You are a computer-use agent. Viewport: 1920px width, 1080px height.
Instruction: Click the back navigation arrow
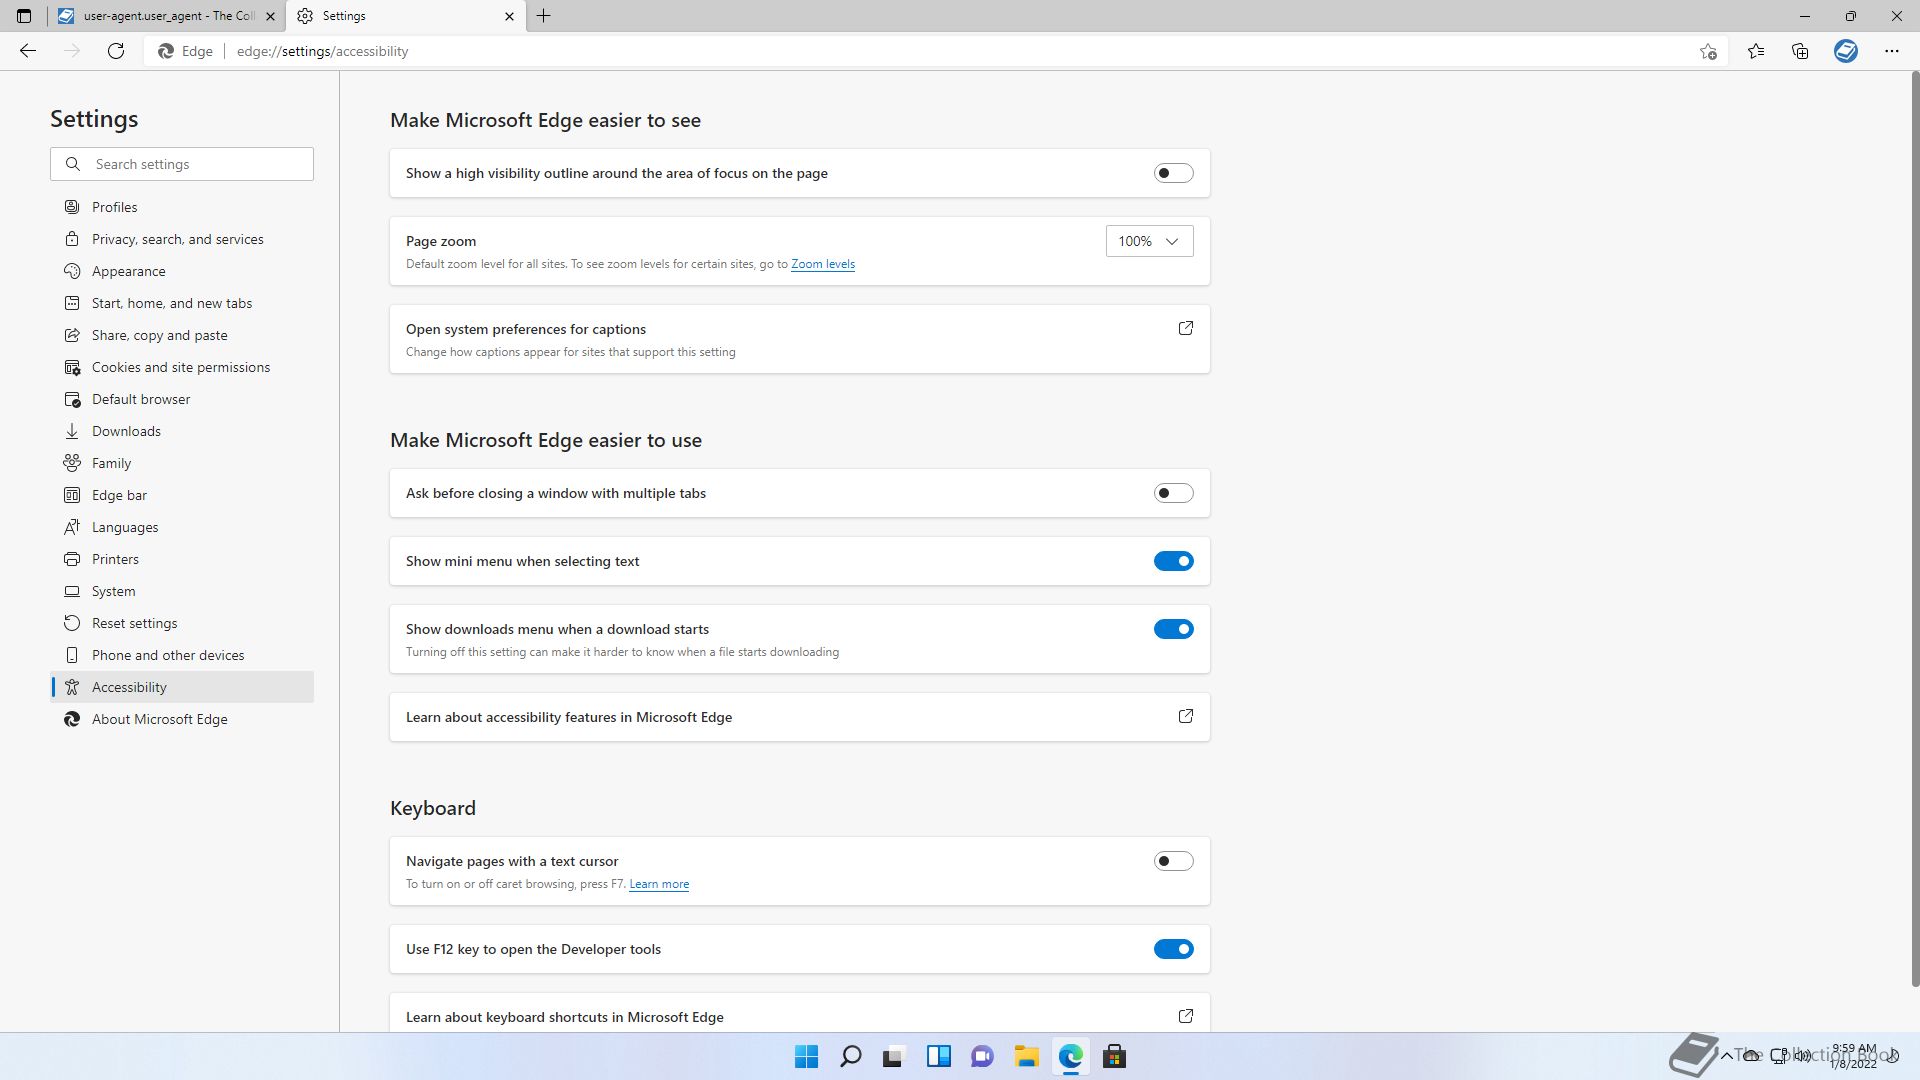[28, 51]
